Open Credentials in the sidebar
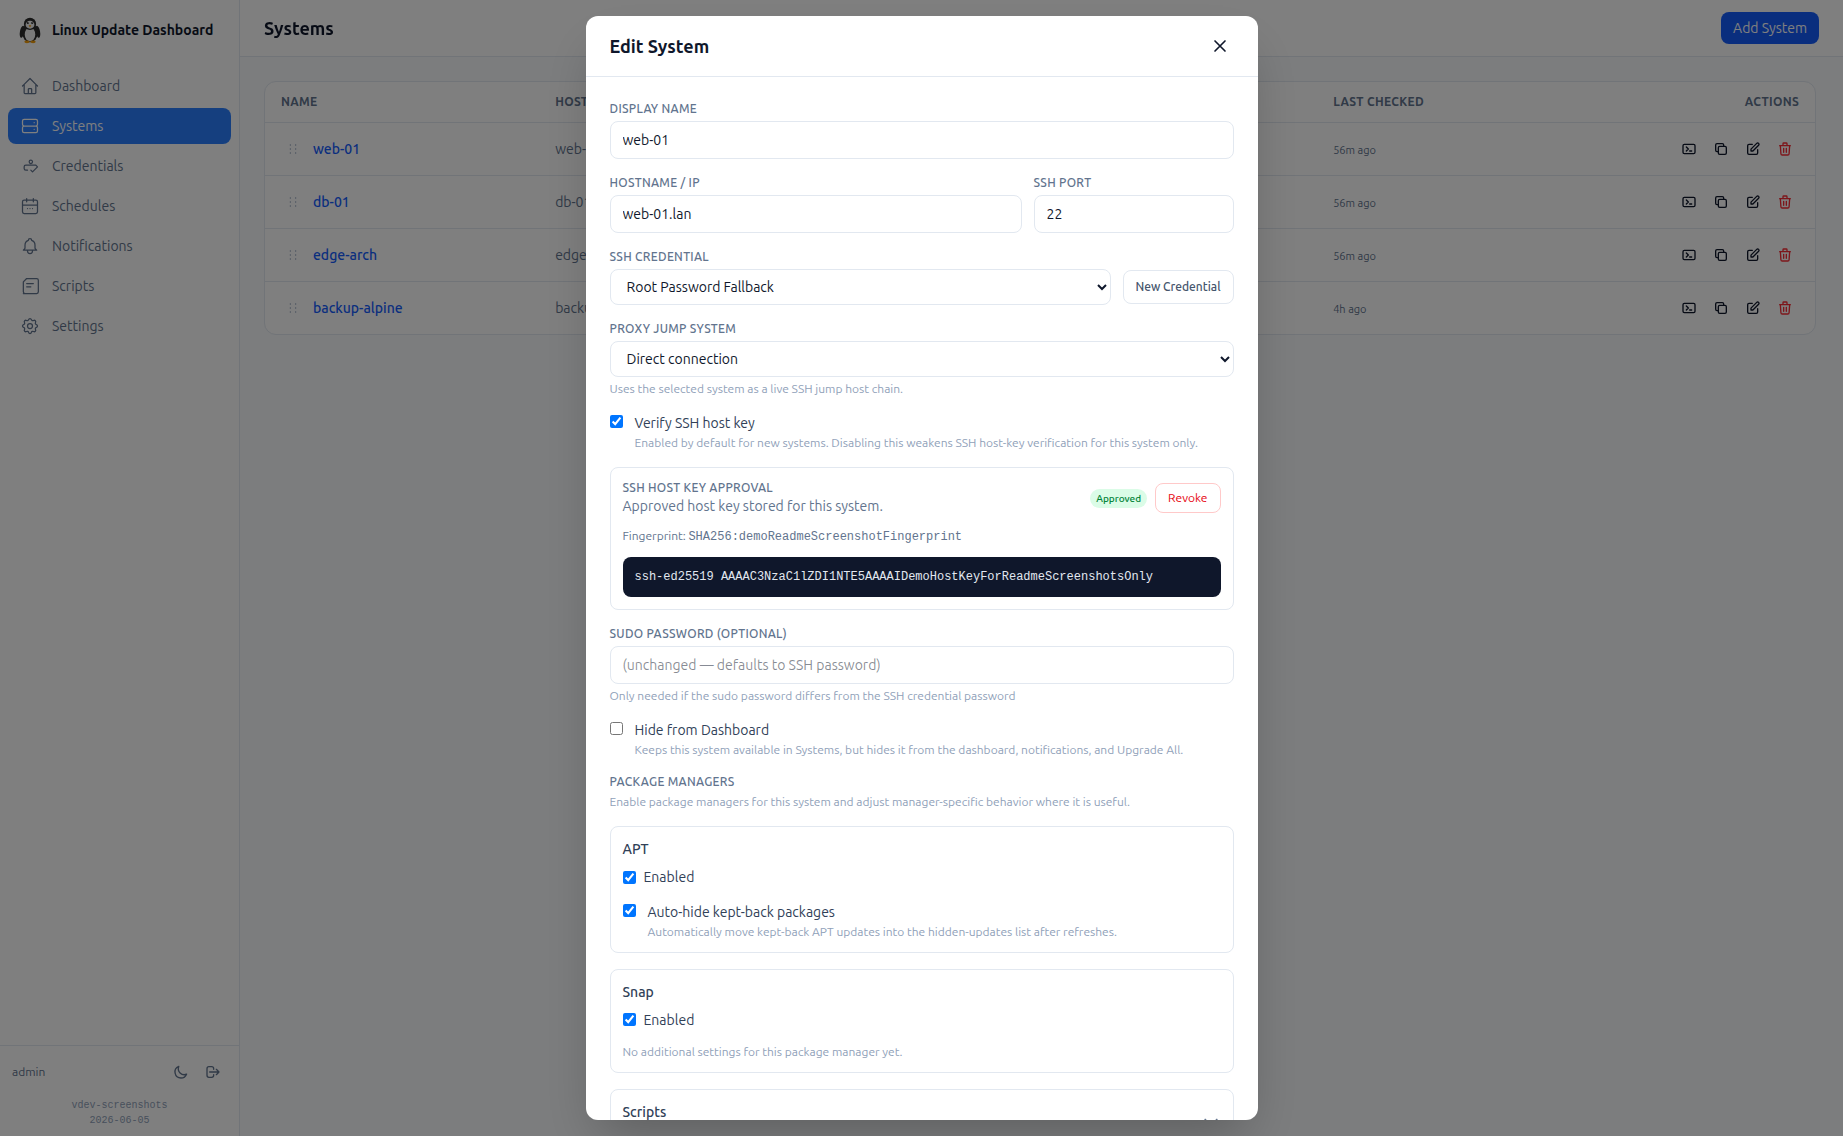The image size is (1843, 1136). coord(119,166)
